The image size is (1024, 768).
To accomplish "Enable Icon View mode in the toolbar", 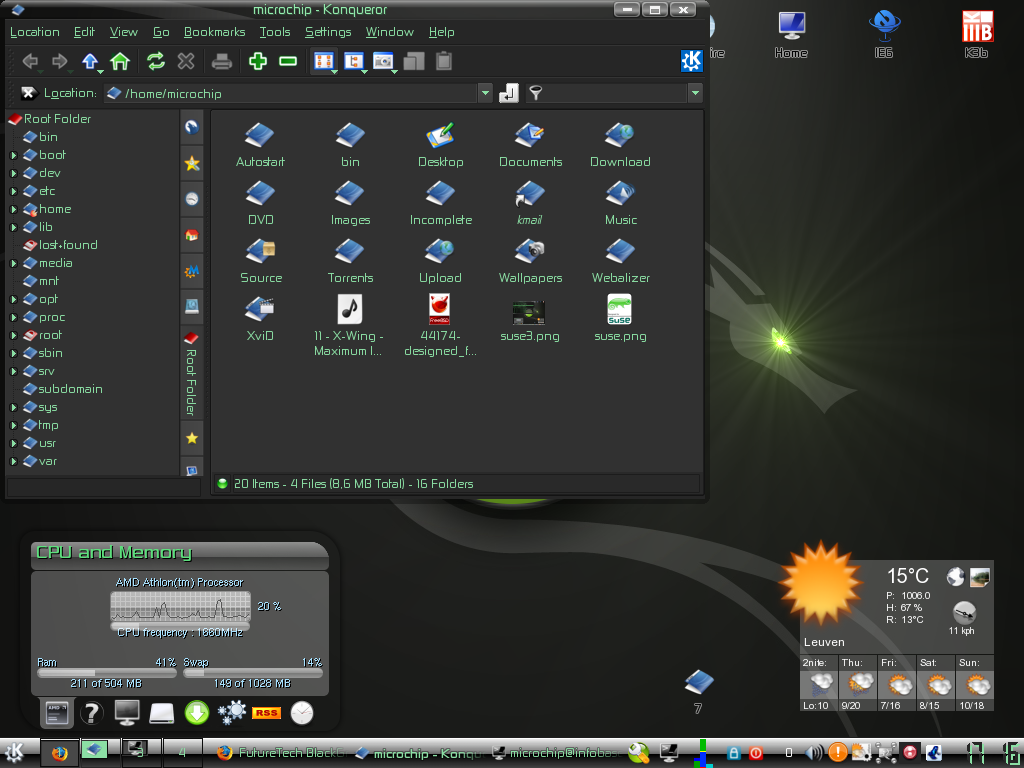I will 324,61.
